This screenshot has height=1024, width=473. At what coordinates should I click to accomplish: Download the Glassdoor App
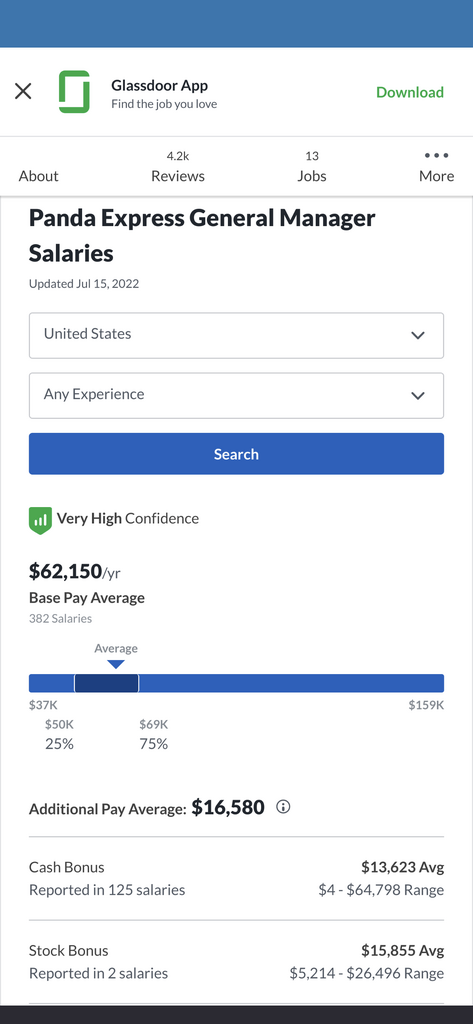pos(410,92)
